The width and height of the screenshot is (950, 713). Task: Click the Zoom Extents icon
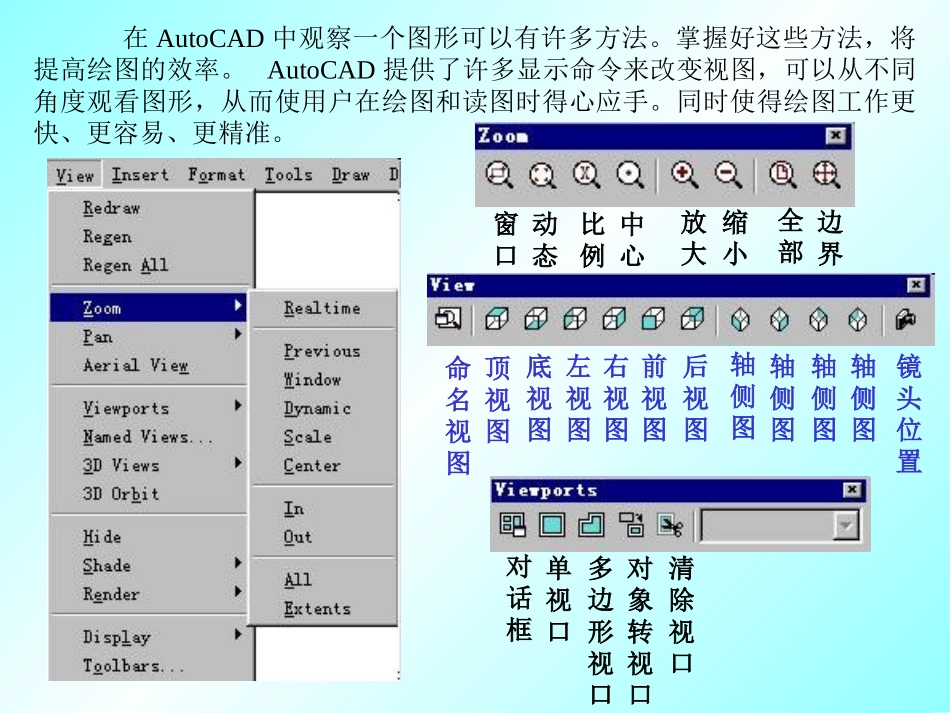[x=826, y=174]
